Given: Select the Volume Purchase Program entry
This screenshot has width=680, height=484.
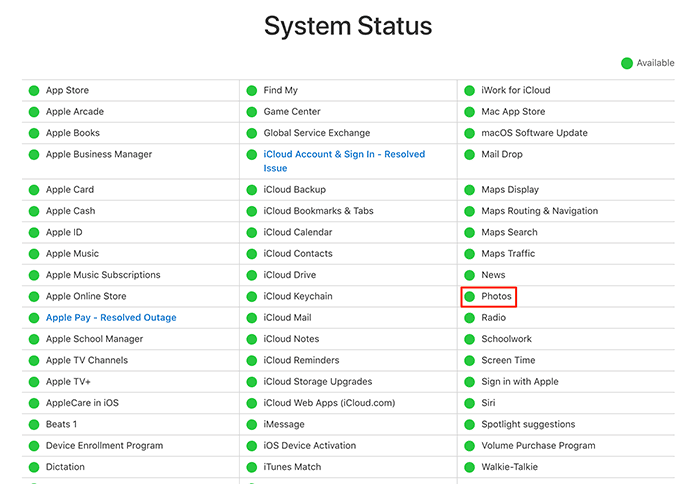Looking at the screenshot, I should point(538,445).
